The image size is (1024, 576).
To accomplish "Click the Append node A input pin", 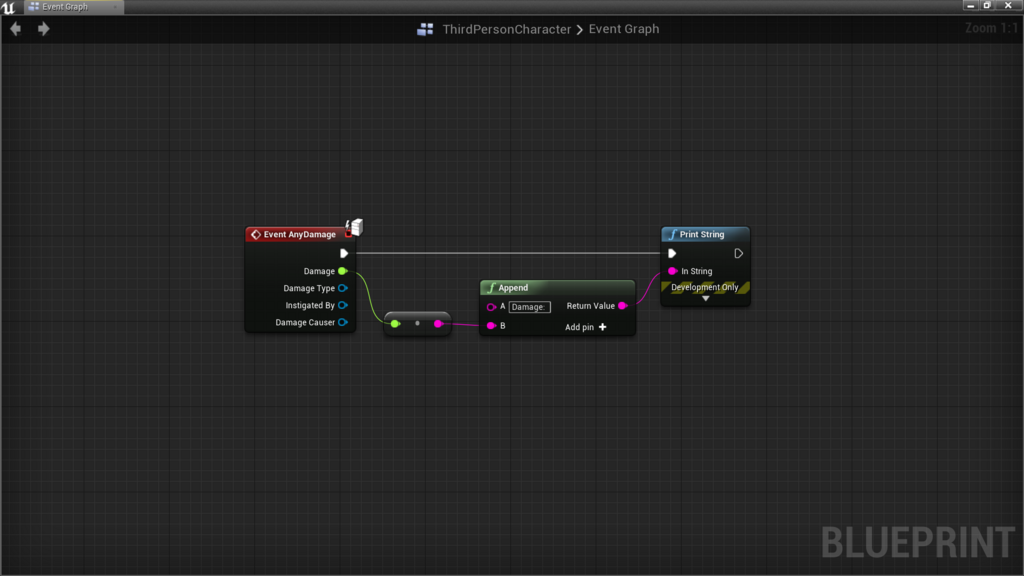I will pyautogui.click(x=491, y=307).
